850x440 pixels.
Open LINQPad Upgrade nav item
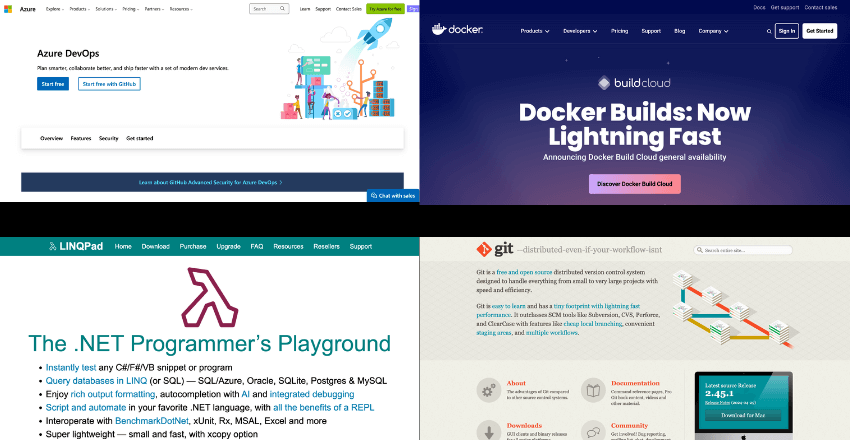click(x=228, y=247)
